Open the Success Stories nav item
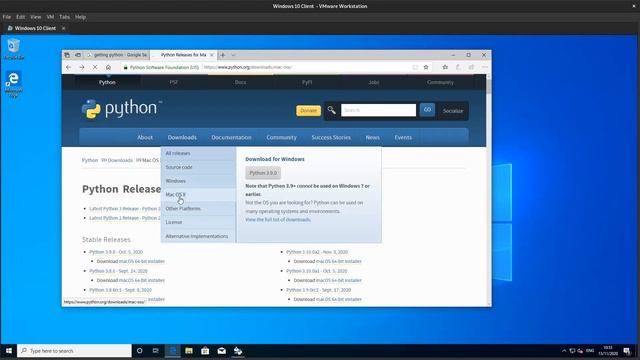 tap(331, 138)
